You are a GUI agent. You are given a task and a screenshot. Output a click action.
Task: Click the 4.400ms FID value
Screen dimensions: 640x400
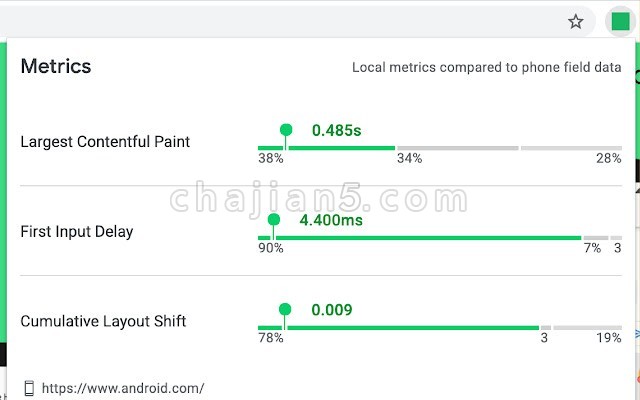coord(331,220)
